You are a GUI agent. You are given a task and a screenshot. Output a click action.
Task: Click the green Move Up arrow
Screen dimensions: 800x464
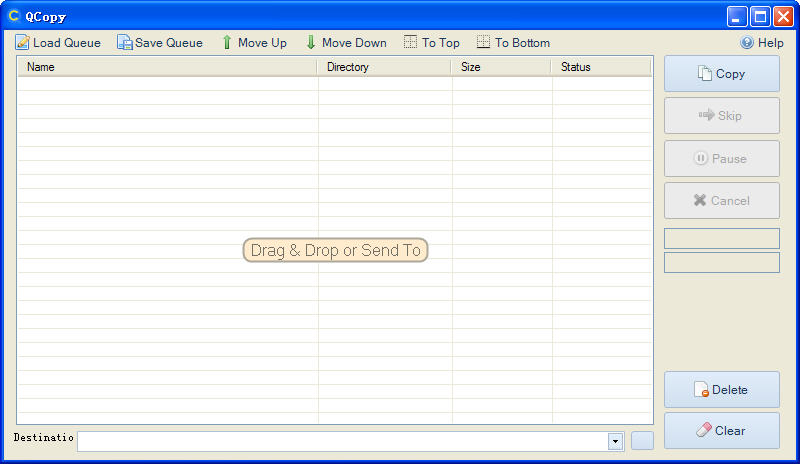tap(227, 42)
